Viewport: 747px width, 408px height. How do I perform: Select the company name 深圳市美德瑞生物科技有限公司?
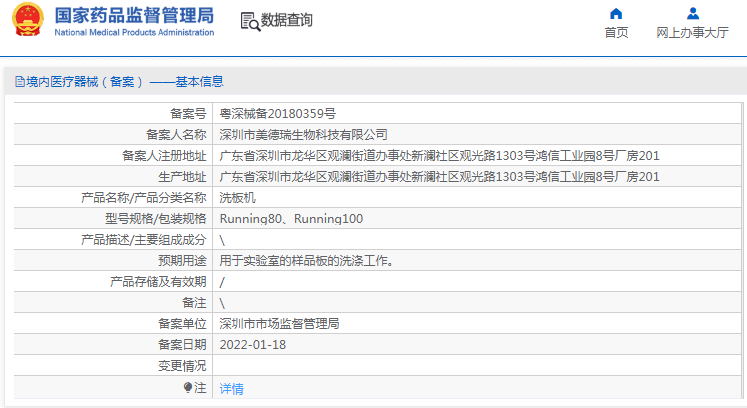click(303, 134)
